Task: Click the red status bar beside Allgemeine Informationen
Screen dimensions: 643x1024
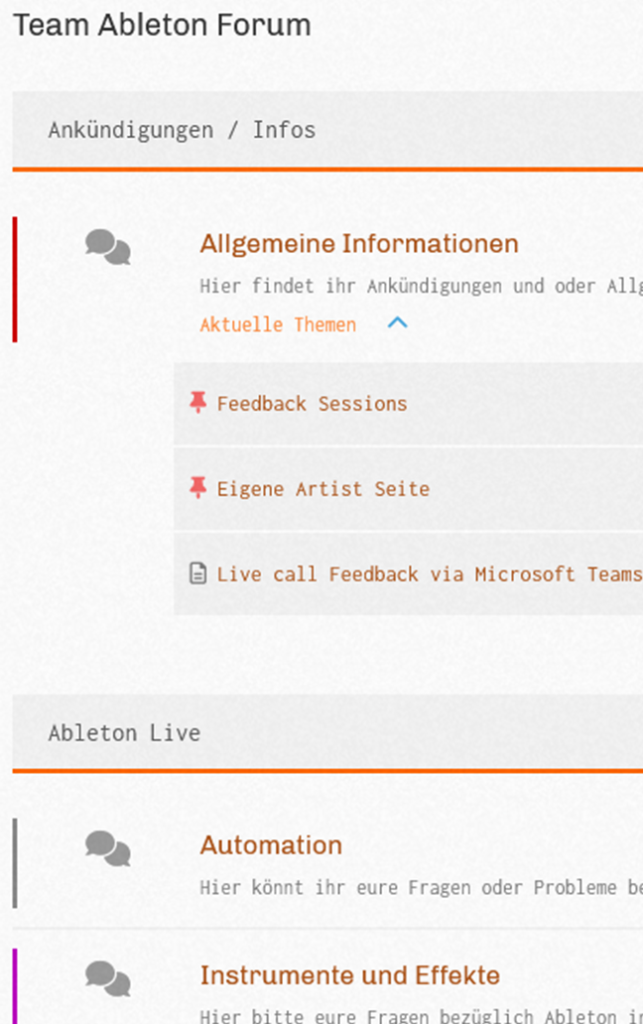Action: pyautogui.click(x=15, y=280)
